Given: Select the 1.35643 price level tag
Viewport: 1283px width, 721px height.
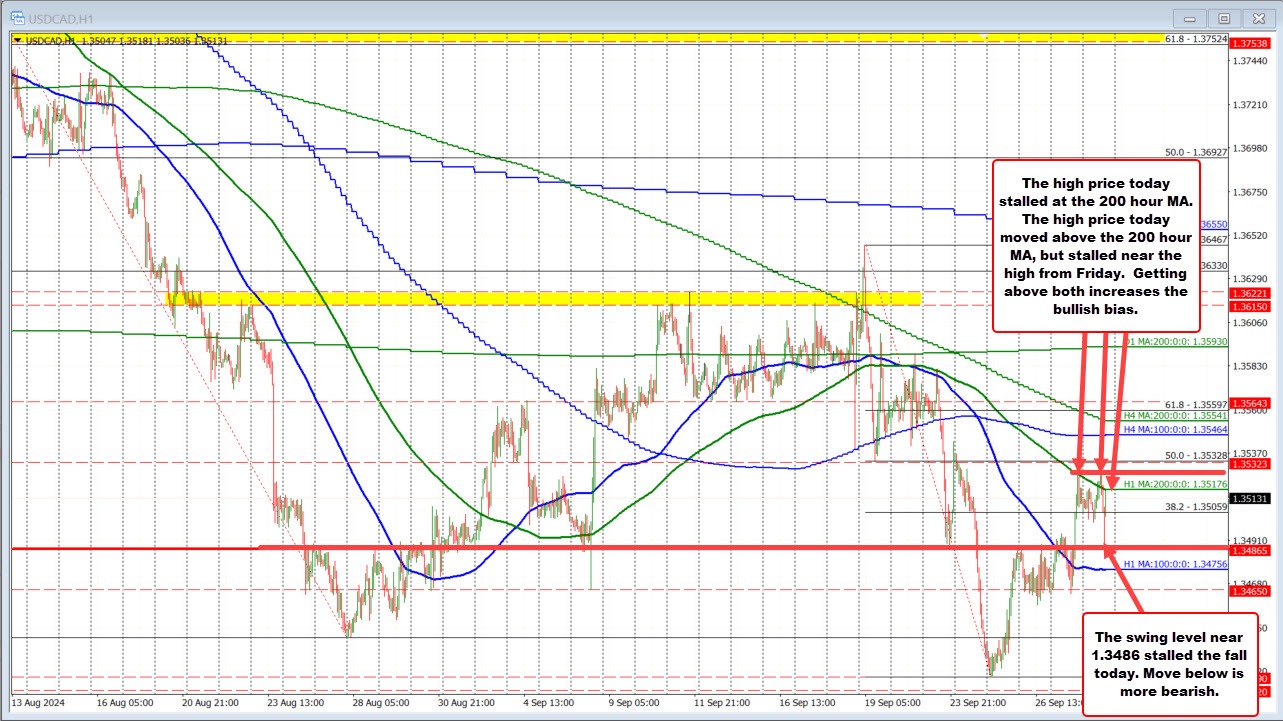Looking at the screenshot, I should 1251,404.
